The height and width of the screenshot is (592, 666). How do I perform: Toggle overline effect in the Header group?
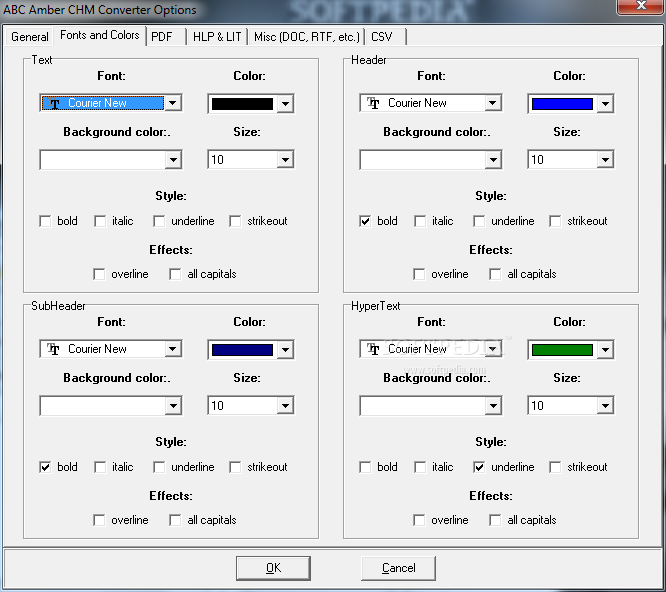pos(419,274)
